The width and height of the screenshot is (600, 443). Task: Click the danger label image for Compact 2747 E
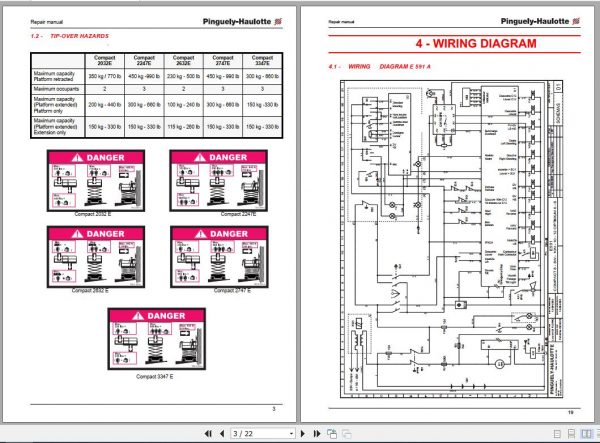pos(219,257)
